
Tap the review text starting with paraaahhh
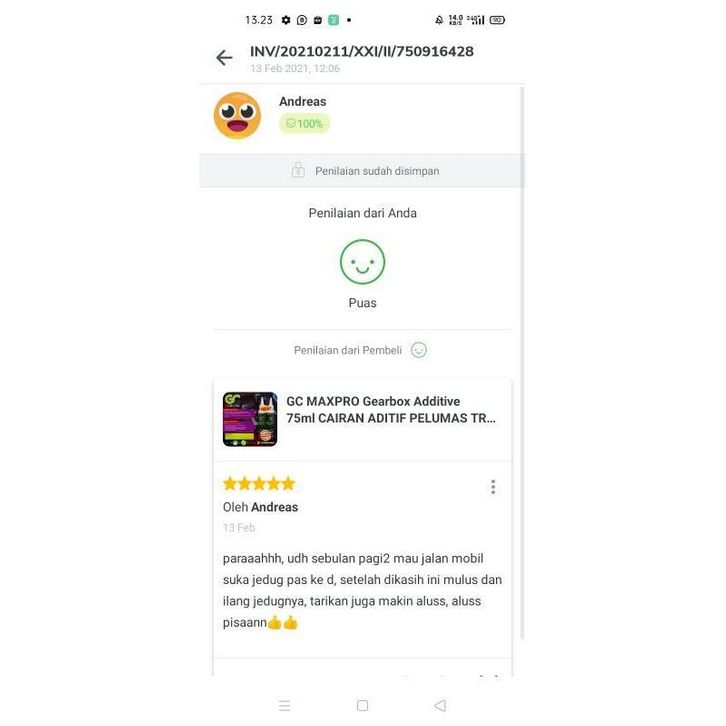pyautogui.click(x=362, y=590)
